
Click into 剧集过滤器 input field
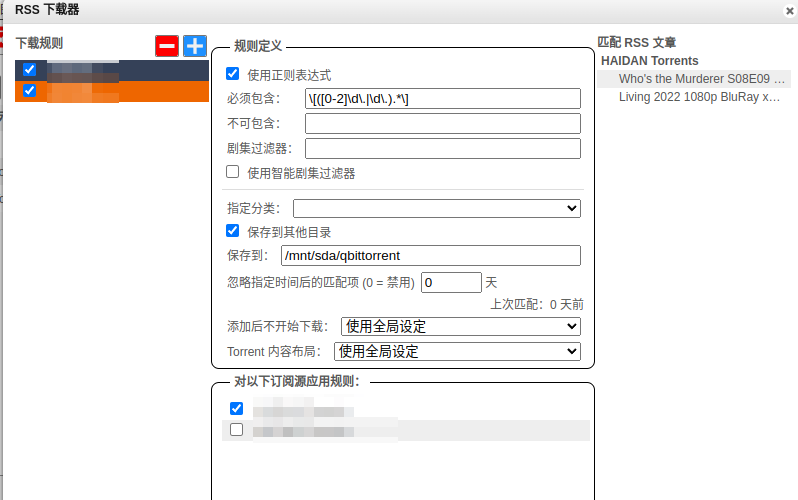[x=442, y=148]
